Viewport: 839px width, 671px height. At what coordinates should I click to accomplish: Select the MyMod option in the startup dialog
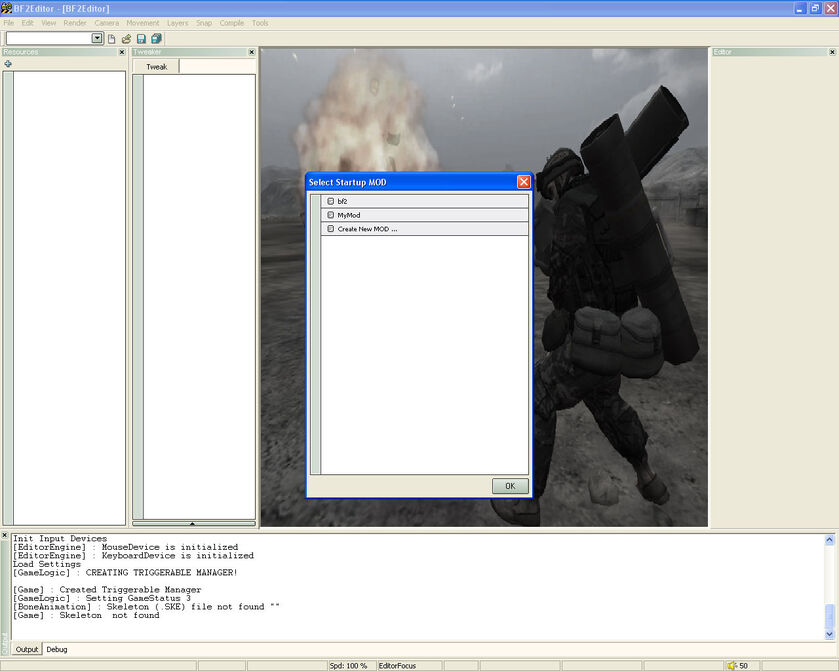click(x=348, y=214)
